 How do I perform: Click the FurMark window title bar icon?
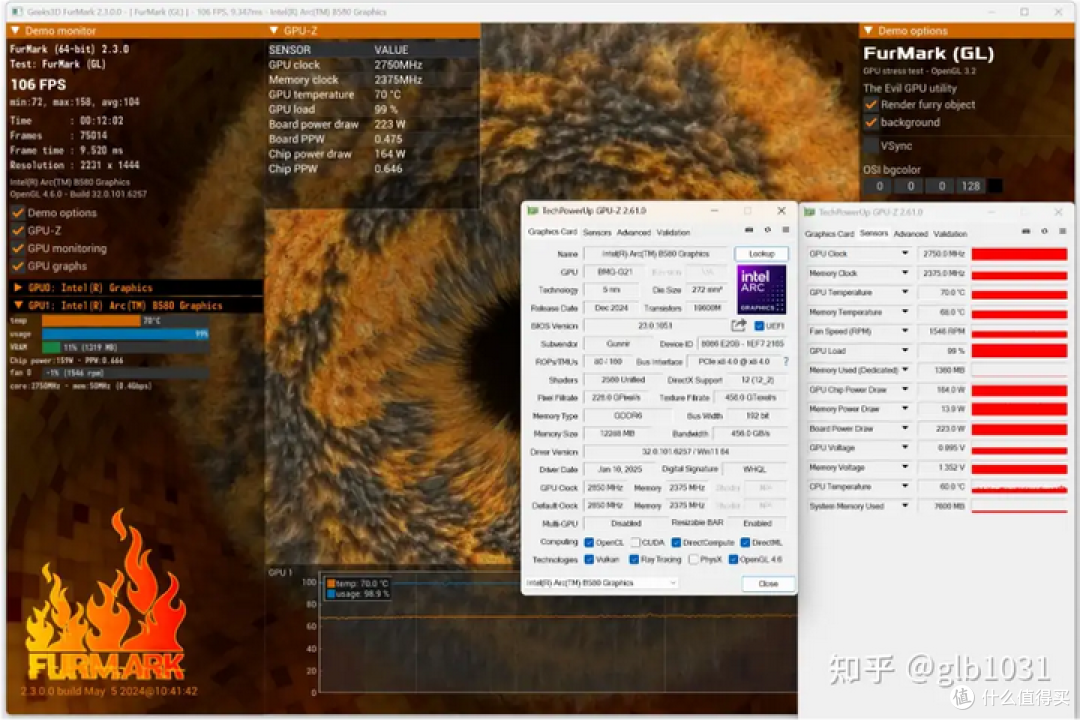pyautogui.click(x=17, y=12)
